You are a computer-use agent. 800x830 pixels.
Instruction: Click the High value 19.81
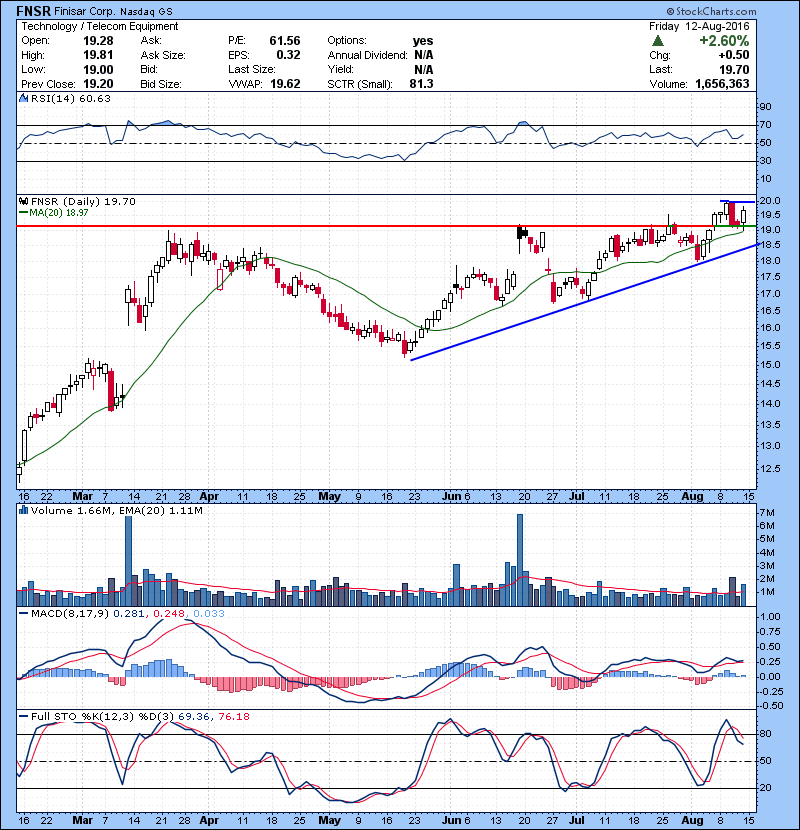(x=98, y=55)
